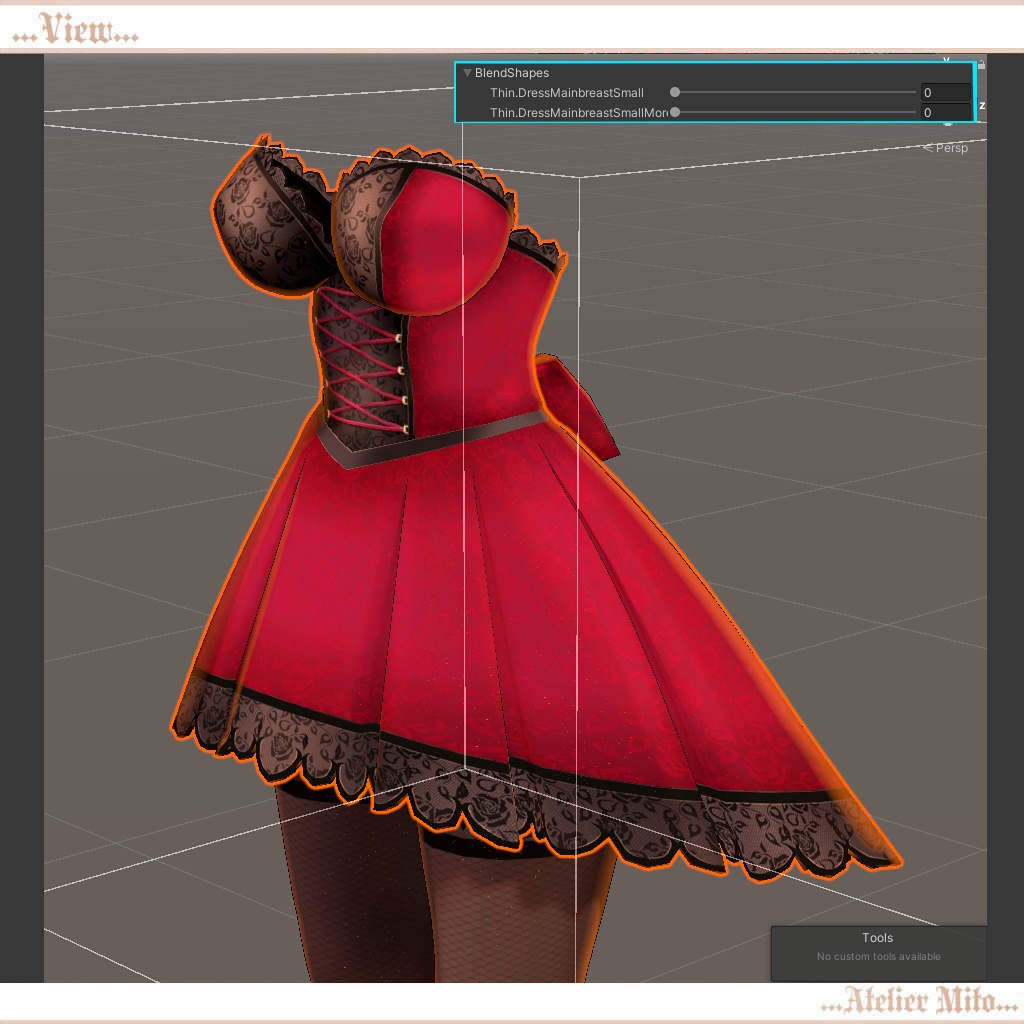Toggle the Persp projection mode label
1024x1024 pixels.
click(x=946, y=148)
